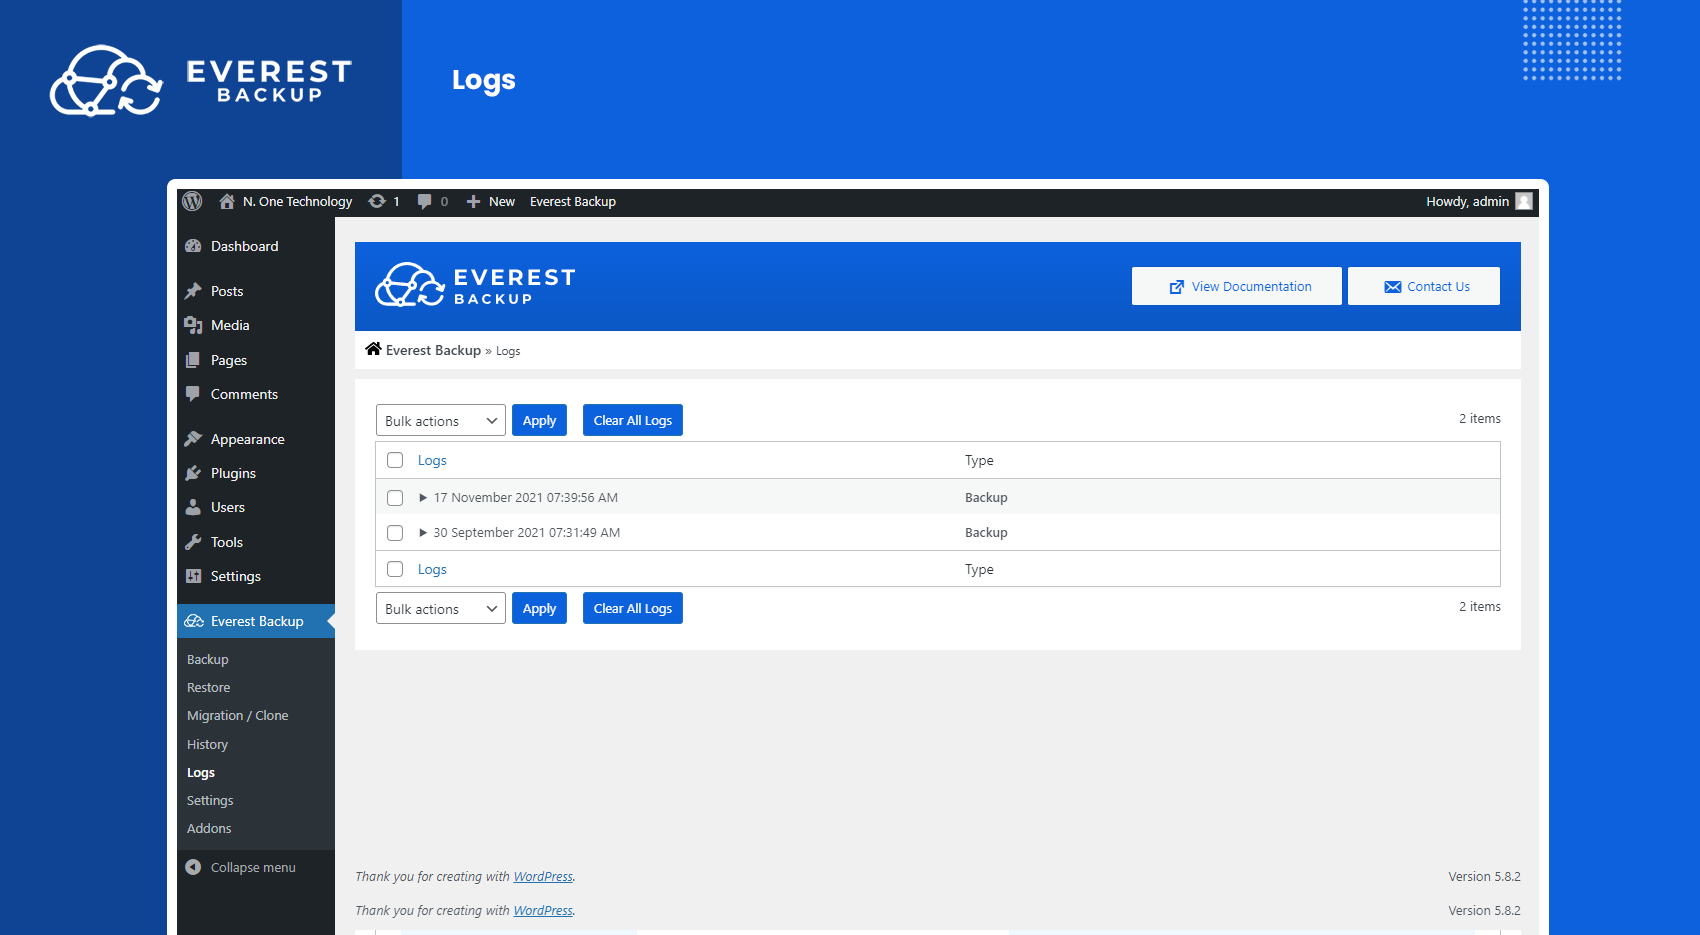This screenshot has width=1700, height=935.
Task: Click the top Clear All Logs button
Action: point(633,420)
